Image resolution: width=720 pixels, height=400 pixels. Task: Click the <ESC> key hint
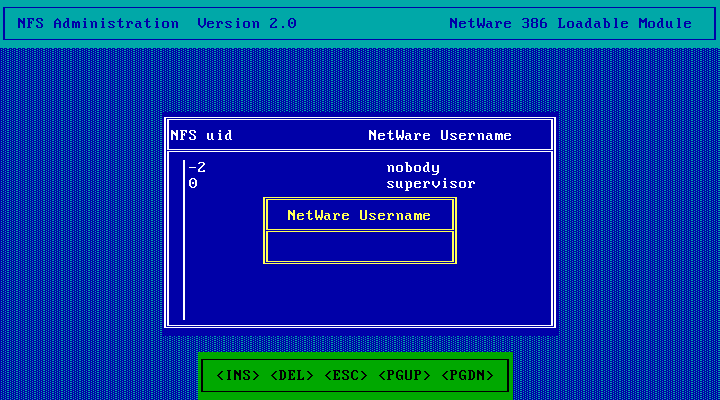tap(346, 375)
